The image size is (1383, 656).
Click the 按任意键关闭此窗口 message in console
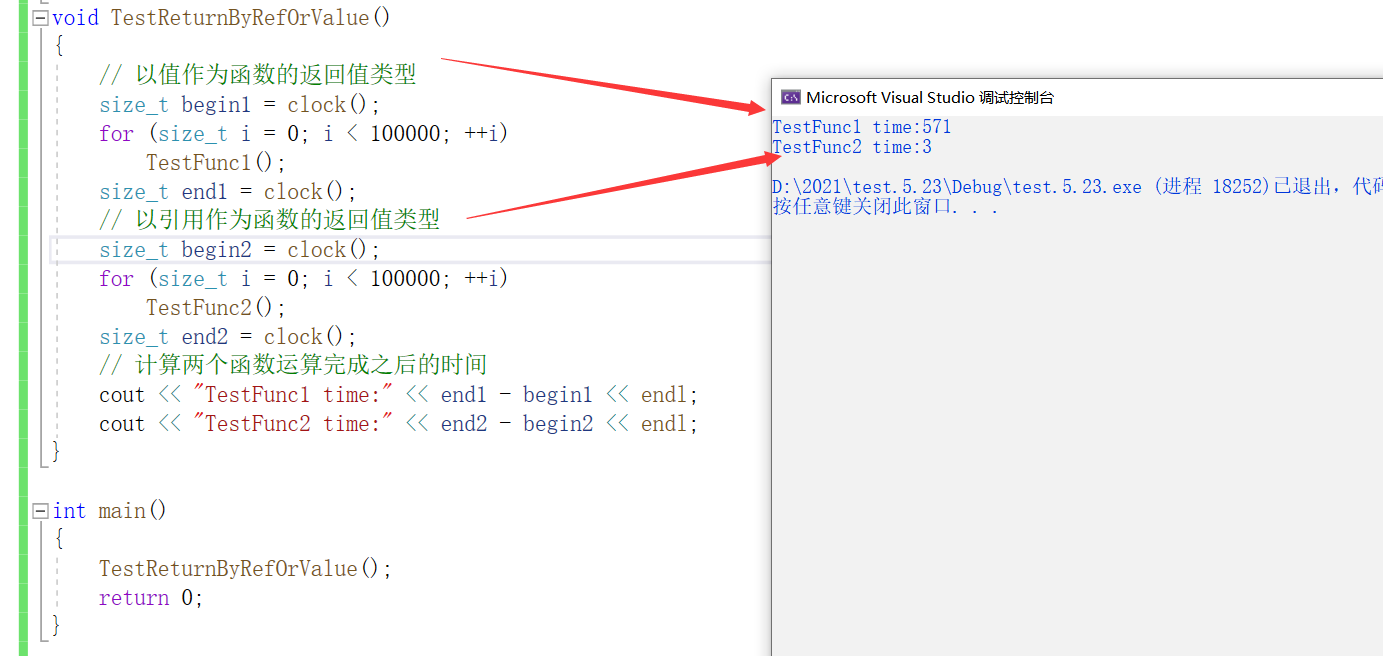tap(886, 207)
